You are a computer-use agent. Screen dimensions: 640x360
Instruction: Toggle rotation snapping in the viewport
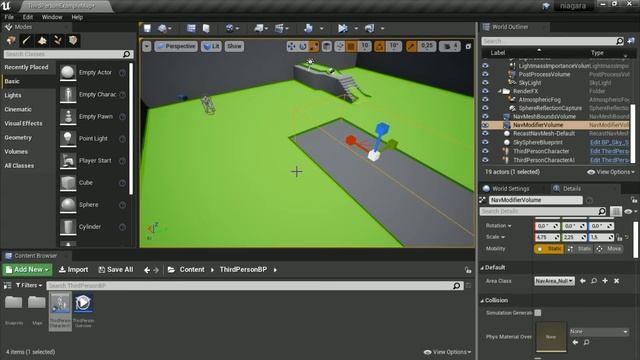tap(380, 47)
